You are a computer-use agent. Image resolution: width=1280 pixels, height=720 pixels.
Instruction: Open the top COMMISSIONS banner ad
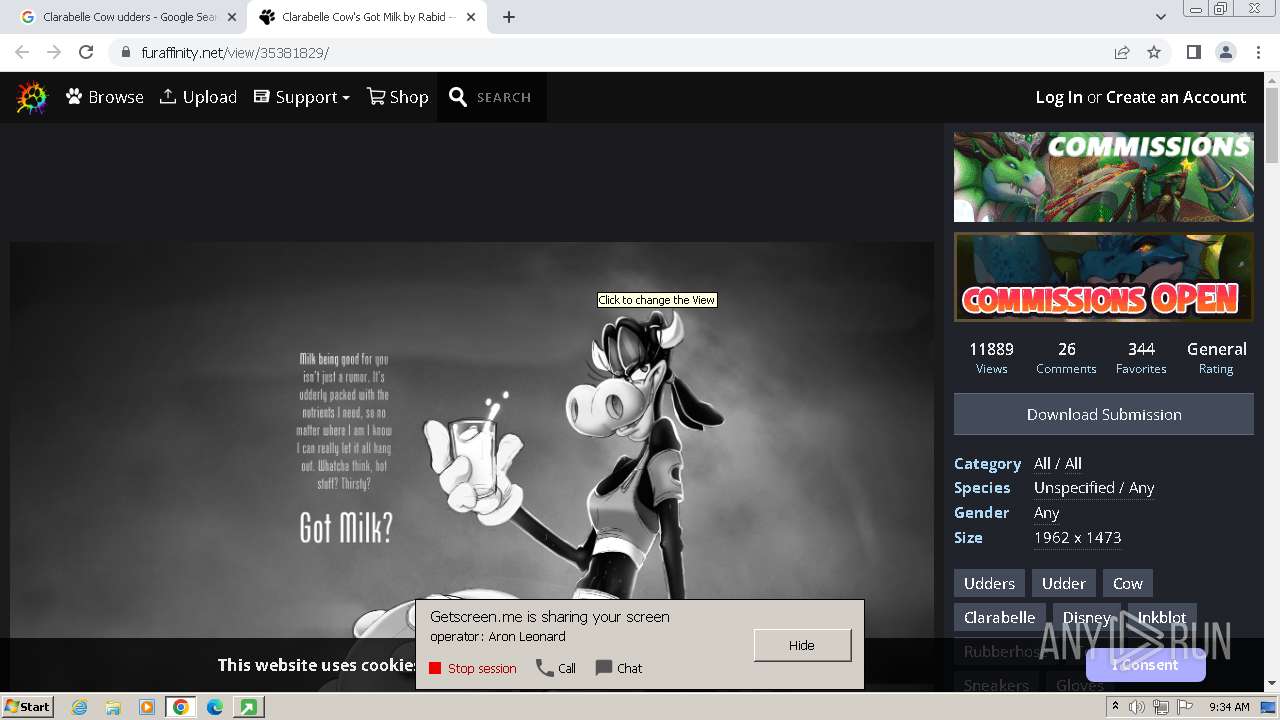(1104, 177)
